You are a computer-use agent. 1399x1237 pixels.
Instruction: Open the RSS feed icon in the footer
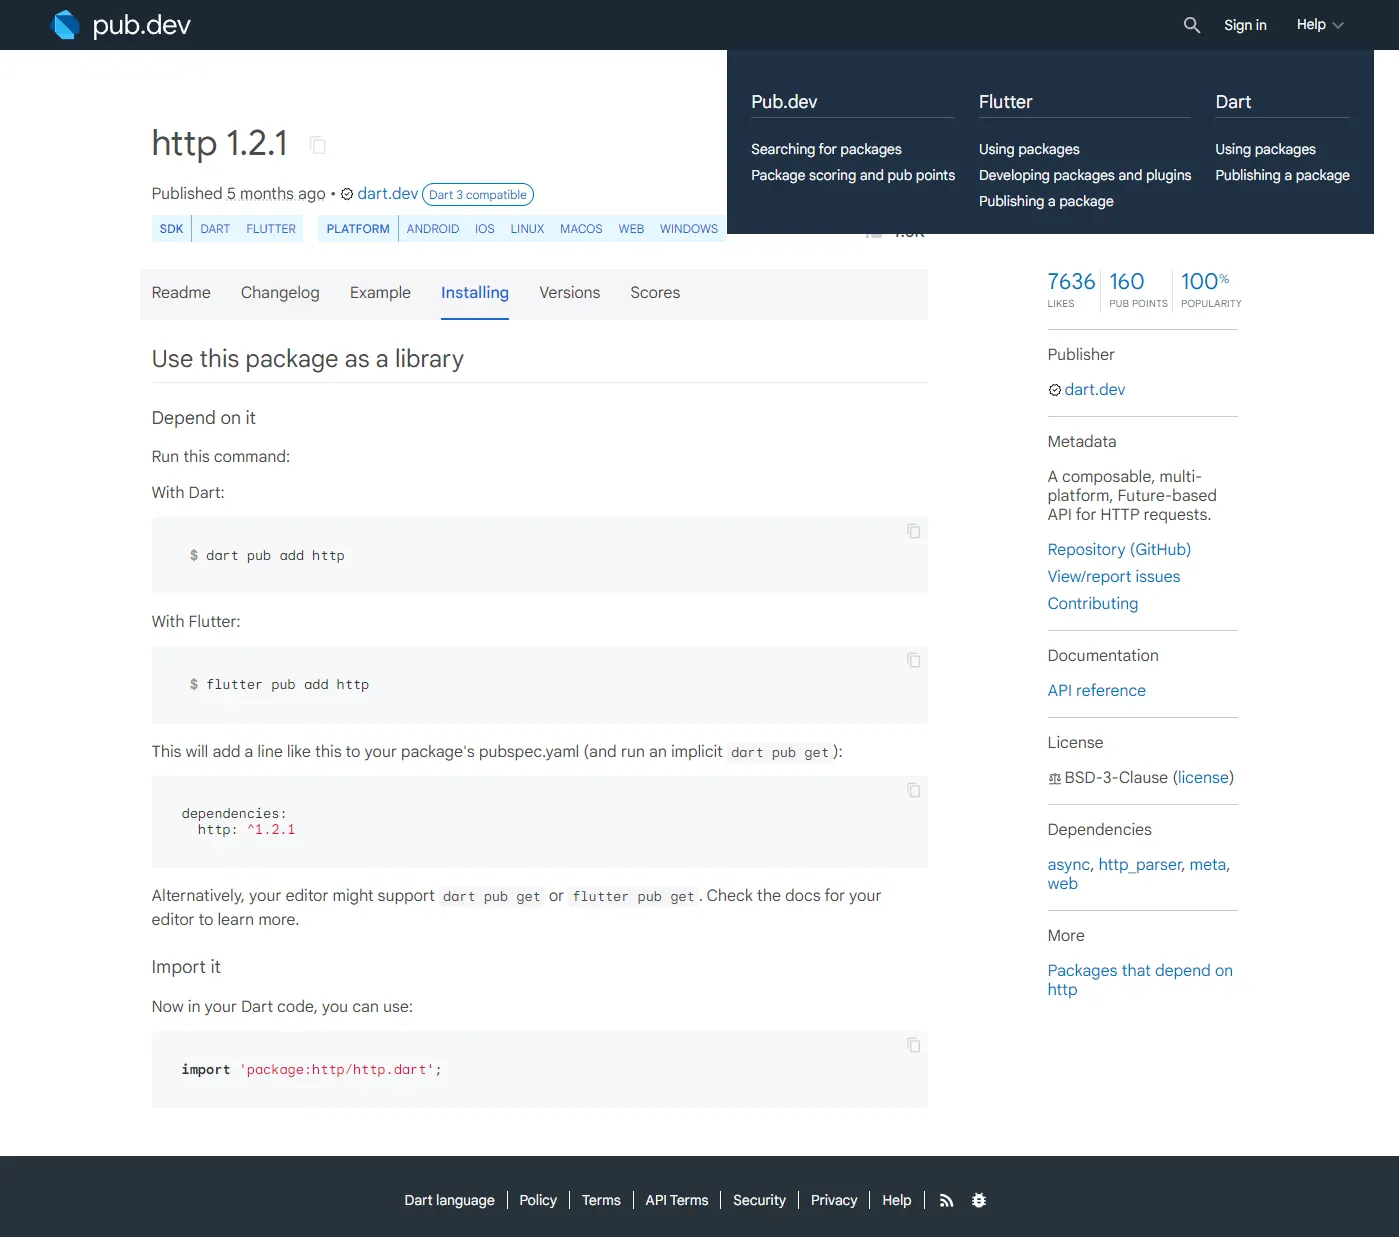click(946, 1200)
